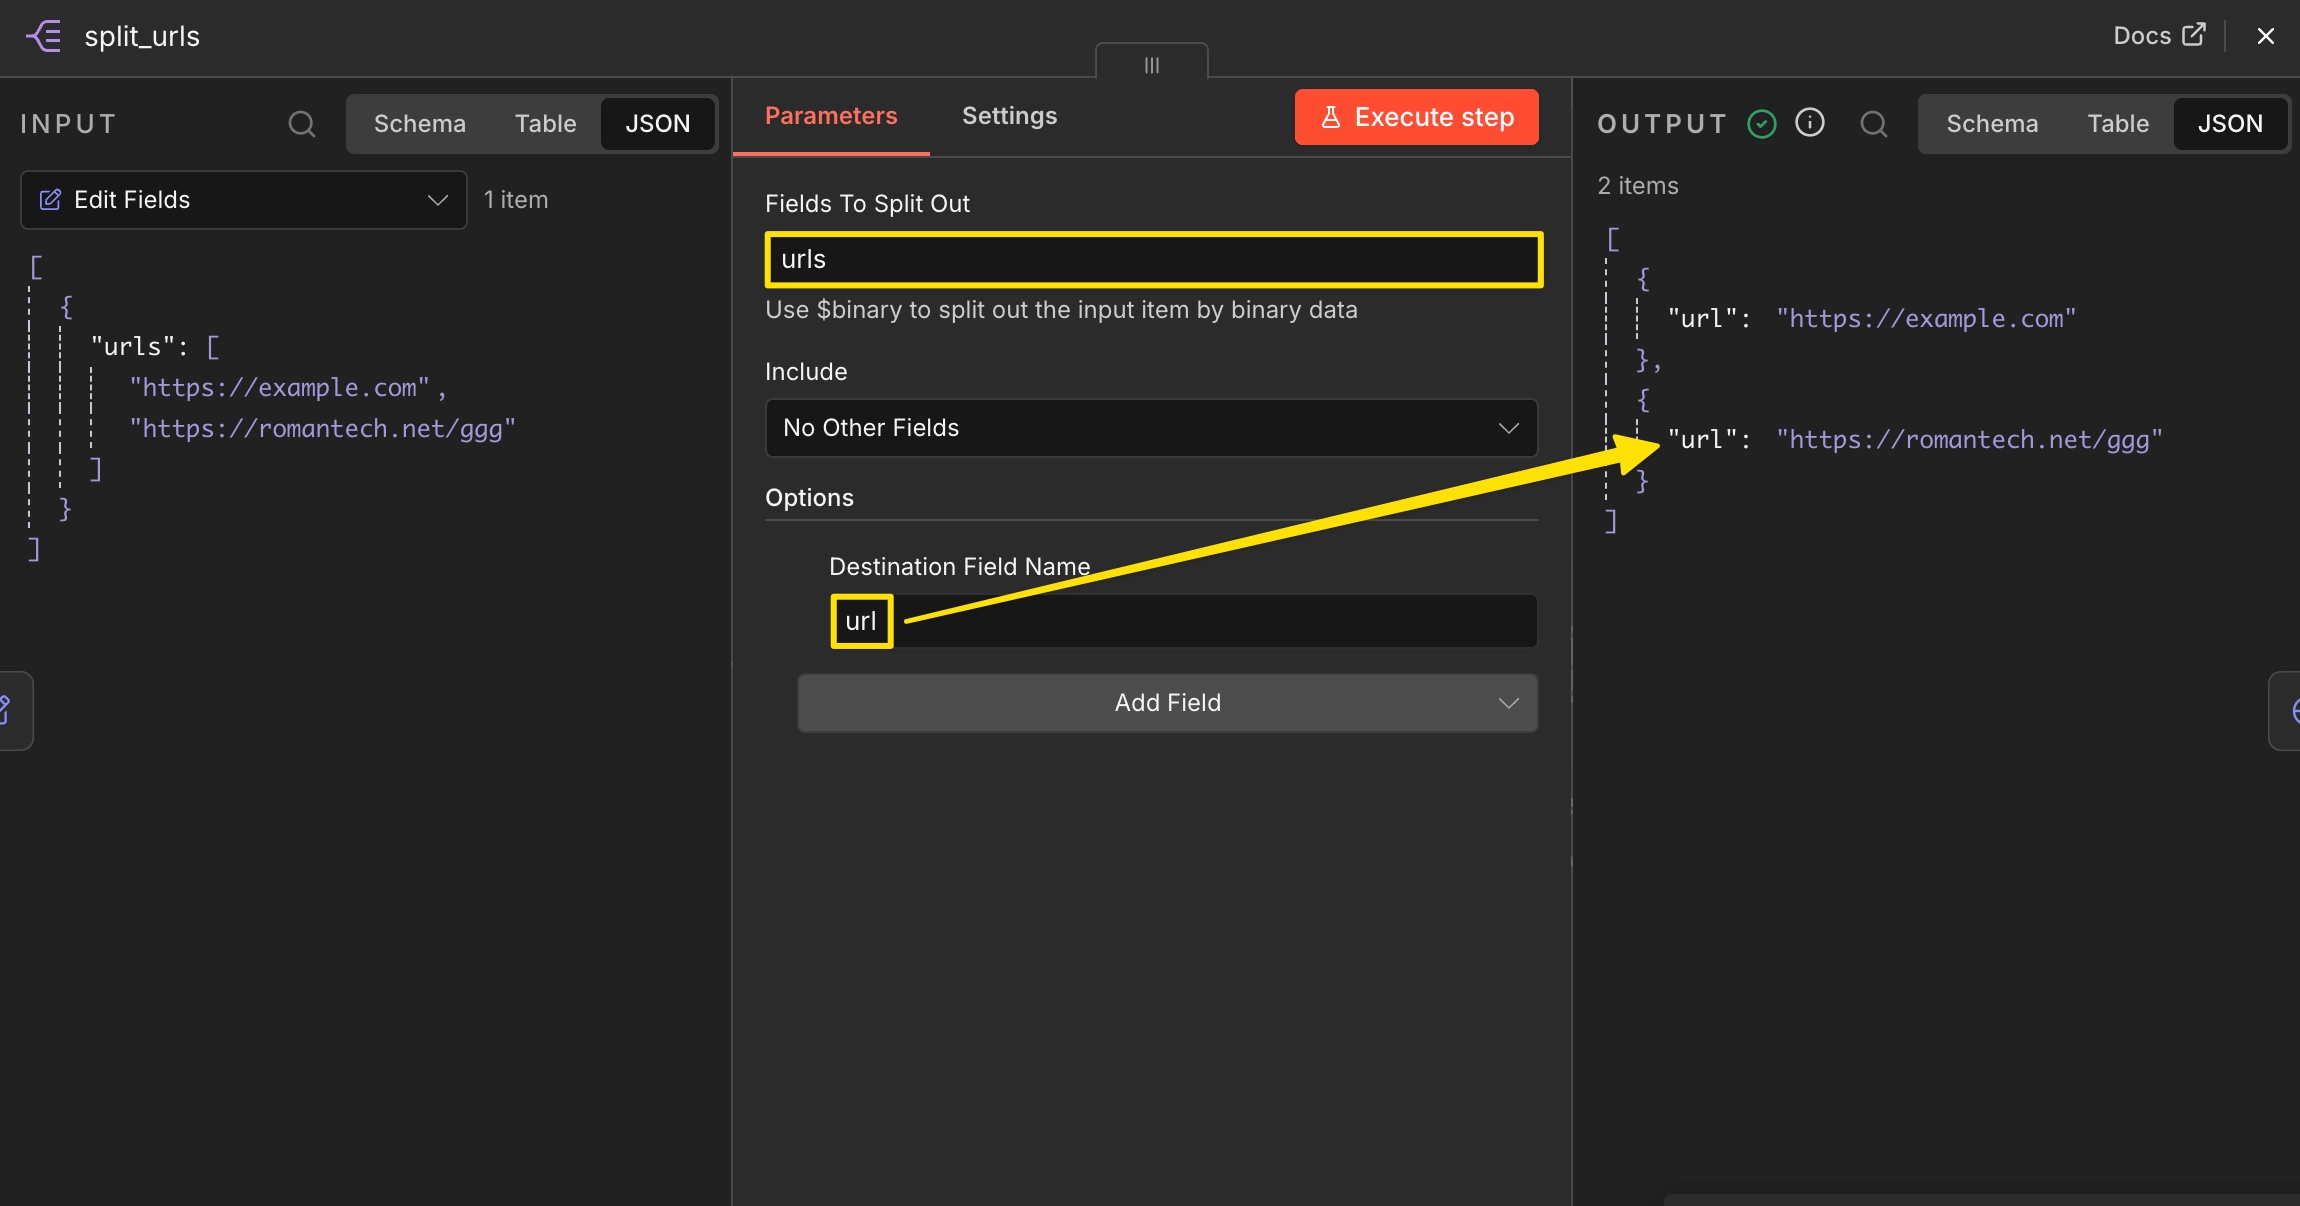Switch input view to Table
The width and height of the screenshot is (2300, 1206).
(x=546, y=124)
